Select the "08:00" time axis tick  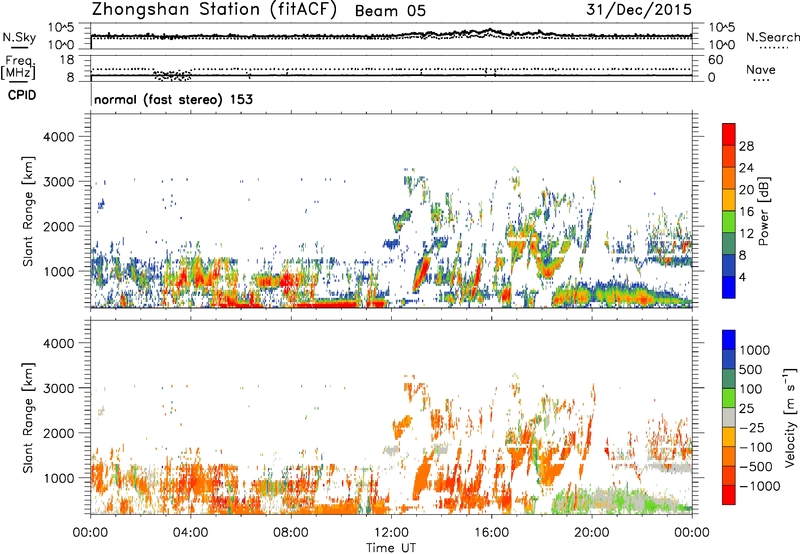tap(291, 532)
